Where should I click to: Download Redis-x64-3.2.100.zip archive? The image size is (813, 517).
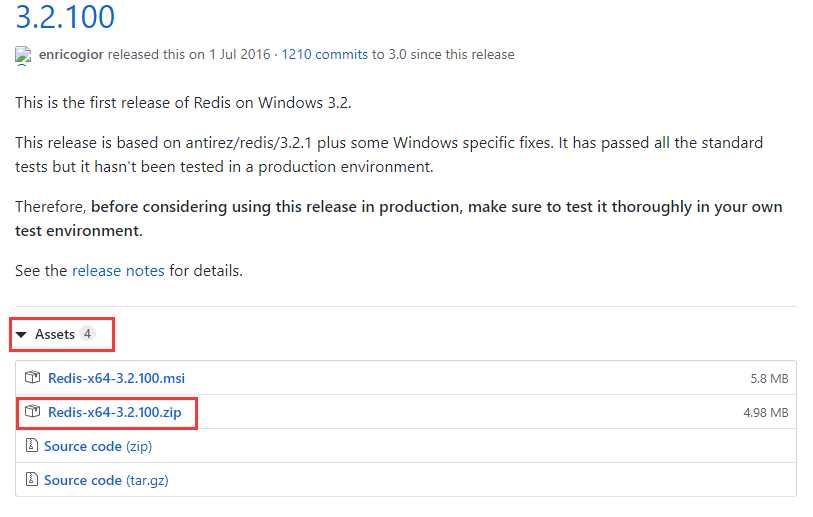115,412
